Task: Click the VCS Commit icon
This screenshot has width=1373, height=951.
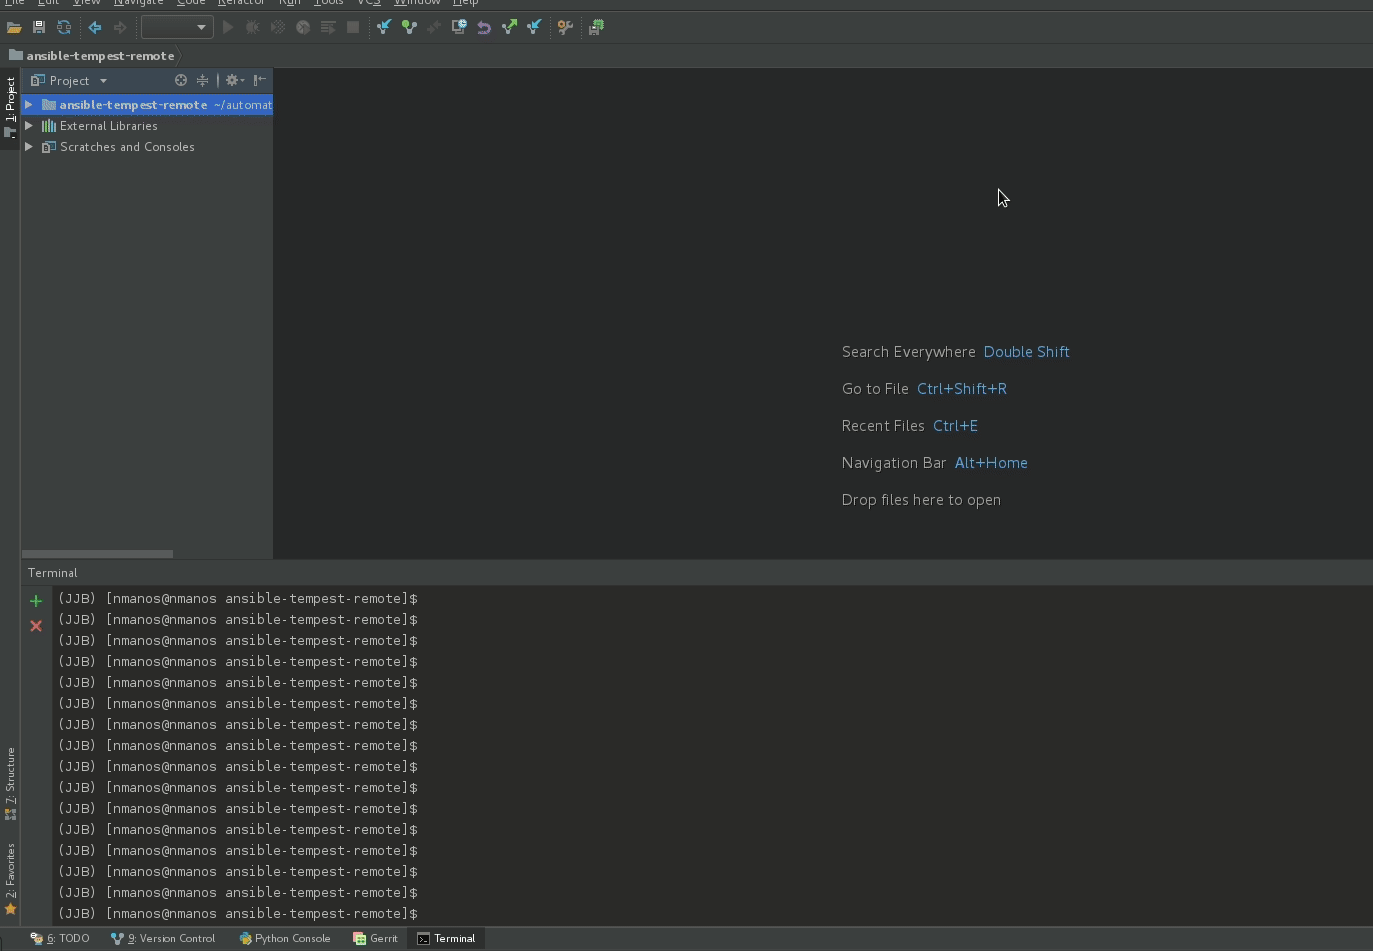Action: coord(409,28)
